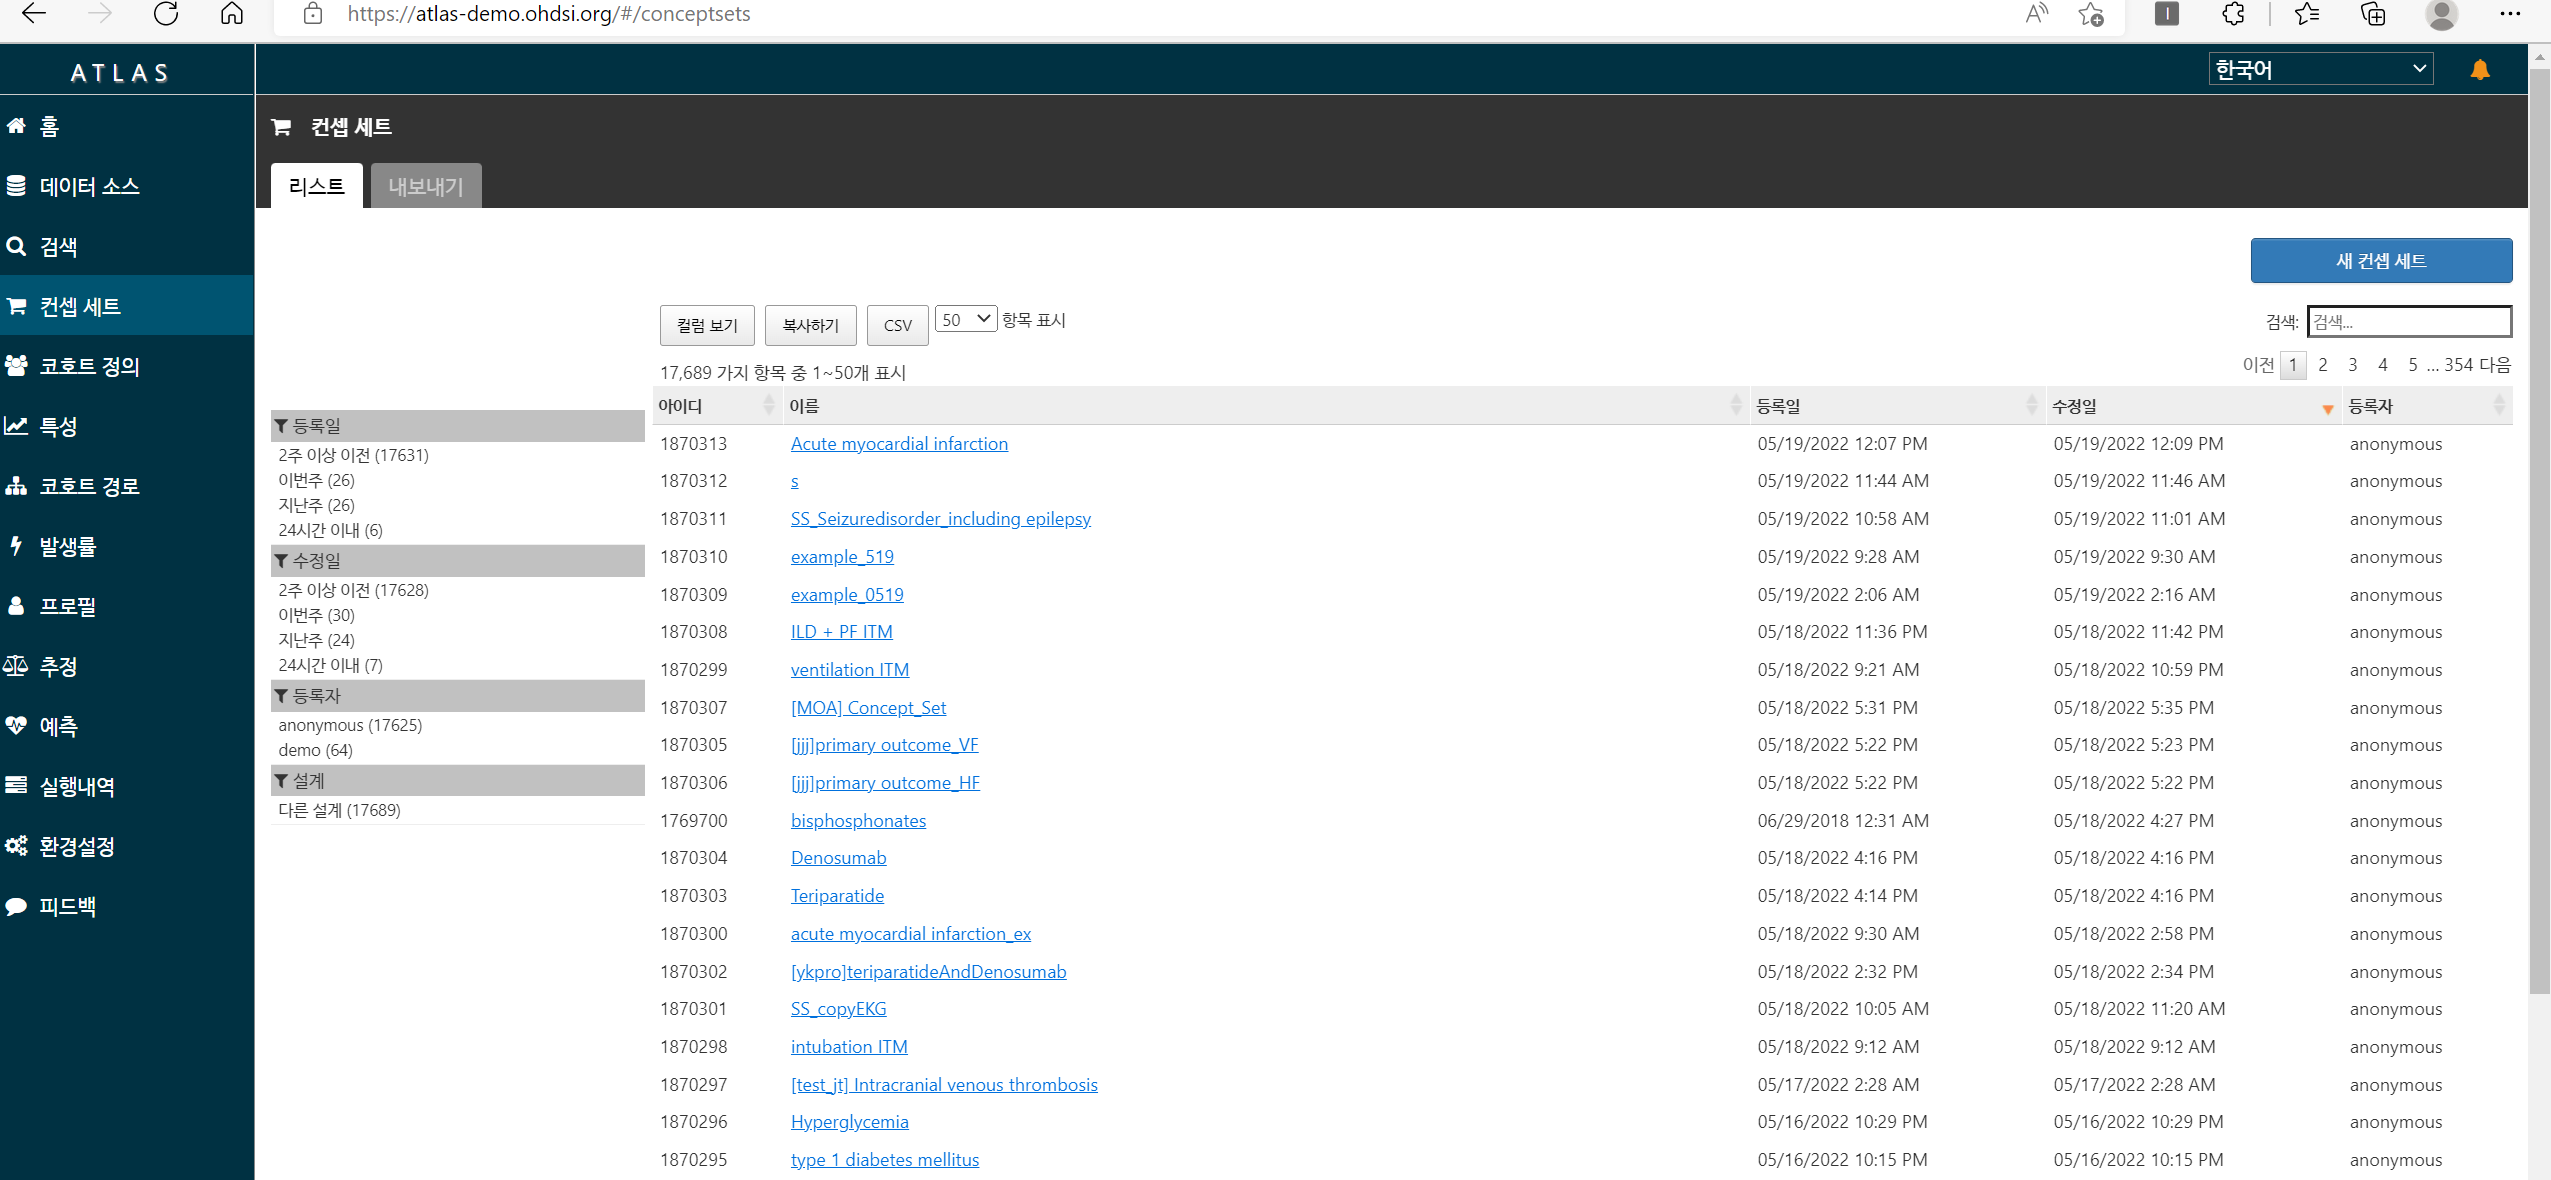The width and height of the screenshot is (2551, 1180).
Task: Open Cohort Definitions users icon
Action: point(16,366)
